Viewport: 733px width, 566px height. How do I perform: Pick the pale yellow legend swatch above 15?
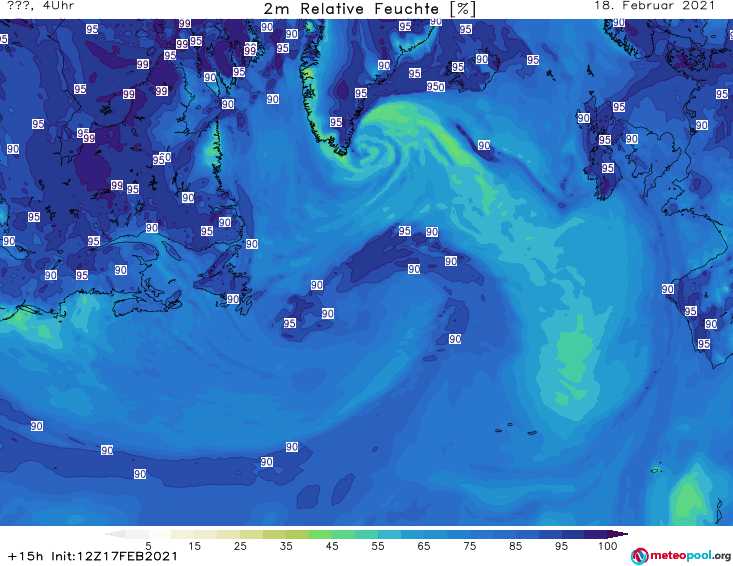(183, 534)
